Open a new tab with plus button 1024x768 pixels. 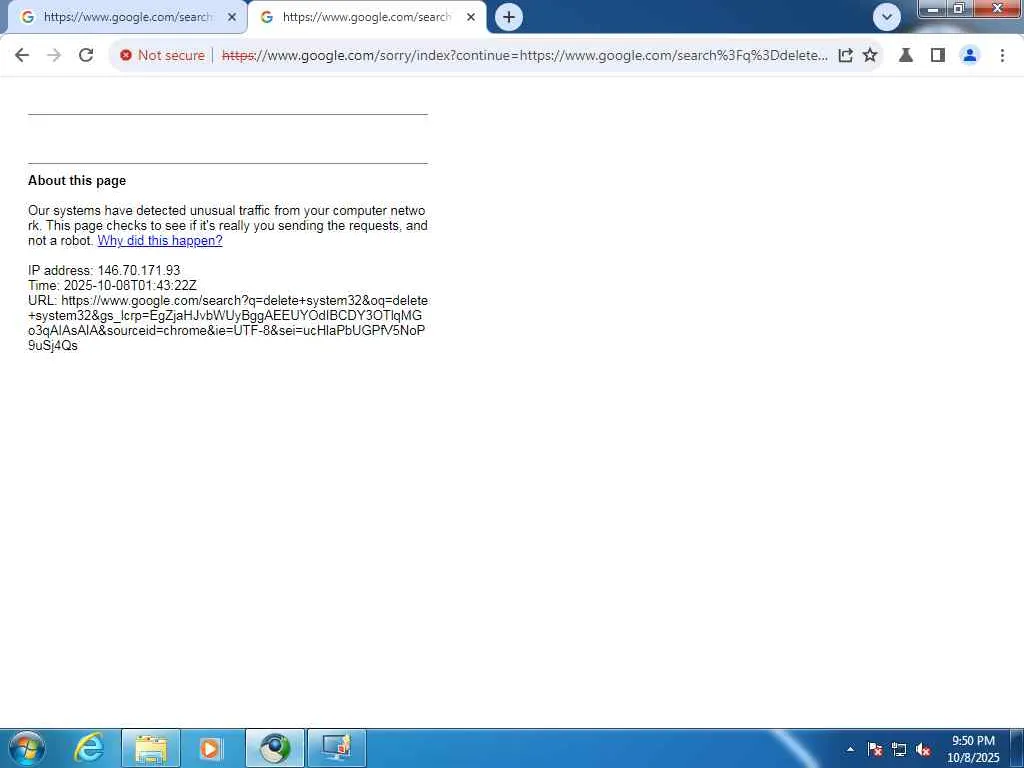[509, 17]
